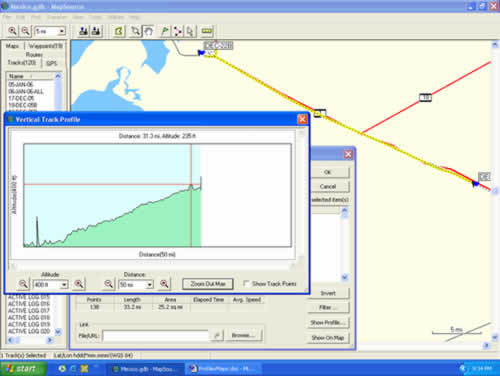500x376 pixels.
Task: Select the distance measure ruler tool
Action: (x=207, y=31)
